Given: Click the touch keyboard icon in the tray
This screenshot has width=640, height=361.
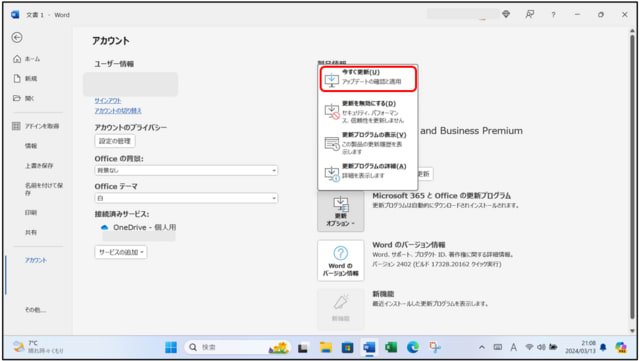Looking at the screenshot, I should point(498,347).
